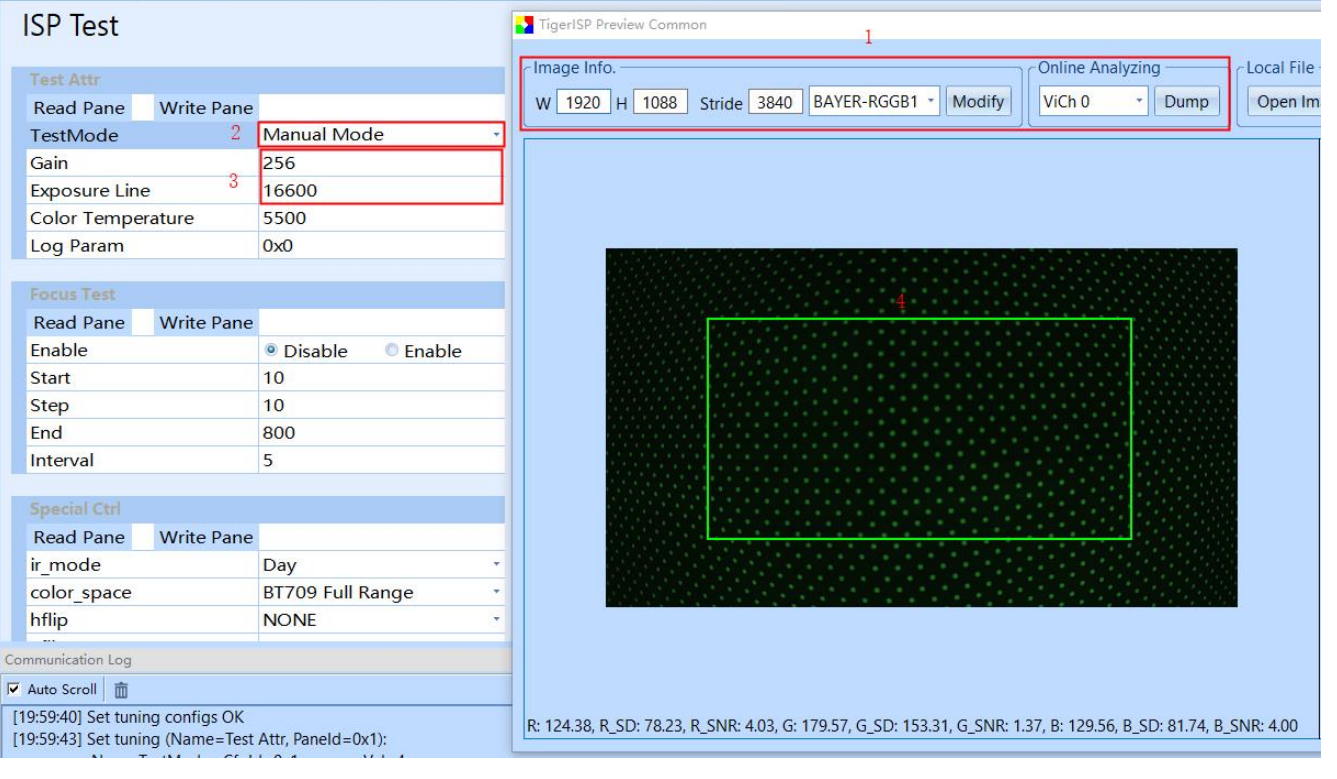The width and height of the screenshot is (1337, 779).
Task: Expand the BAYER-RGGB1 format dropdown
Action: (930, 101)
